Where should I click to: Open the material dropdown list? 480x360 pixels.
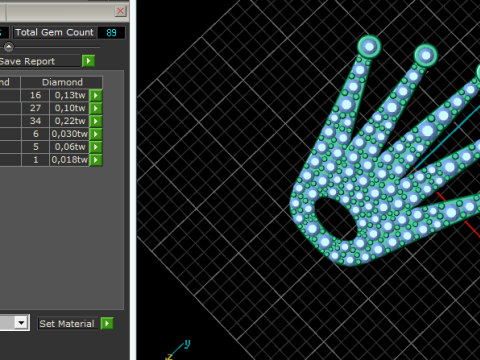pos(21,323)
